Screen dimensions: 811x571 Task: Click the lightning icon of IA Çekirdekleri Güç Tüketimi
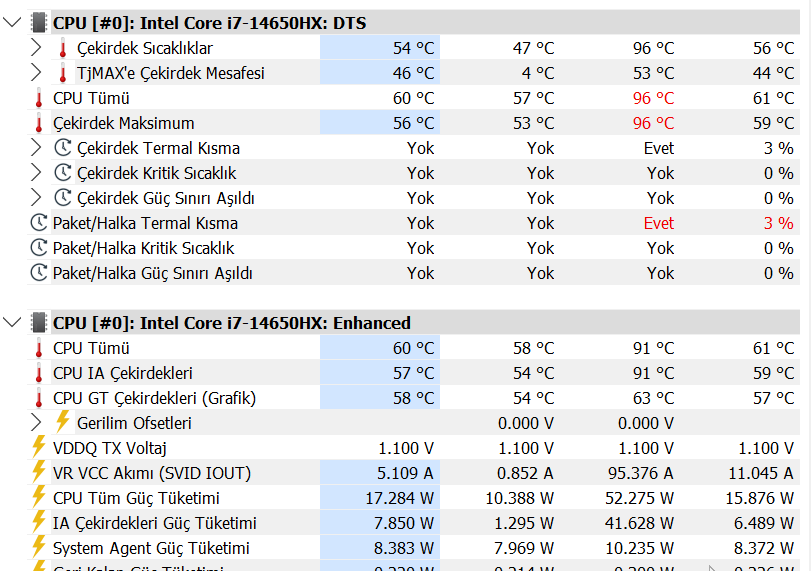click(39, 521)
